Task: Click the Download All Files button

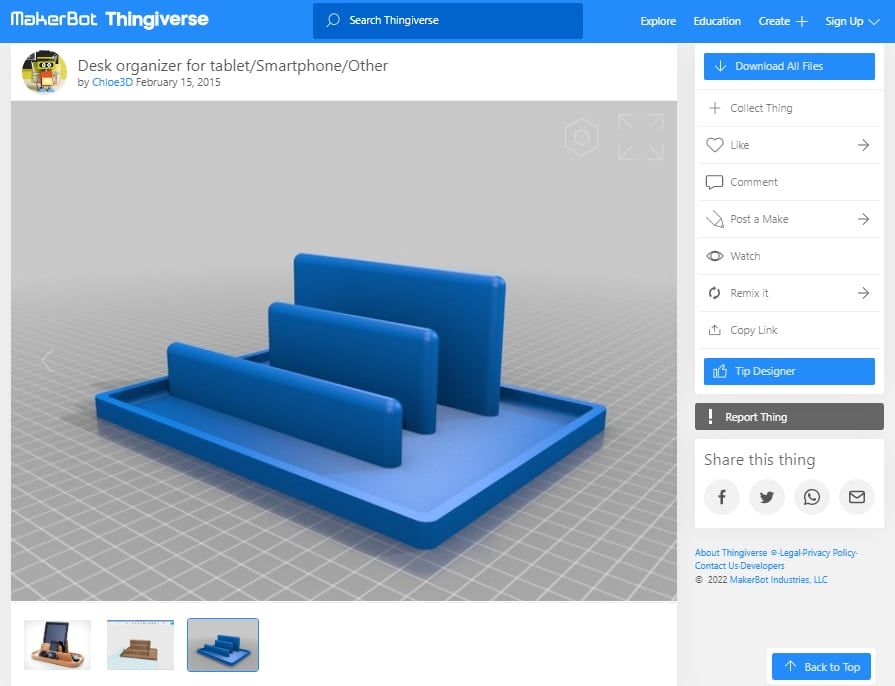Action: (789, 65)
